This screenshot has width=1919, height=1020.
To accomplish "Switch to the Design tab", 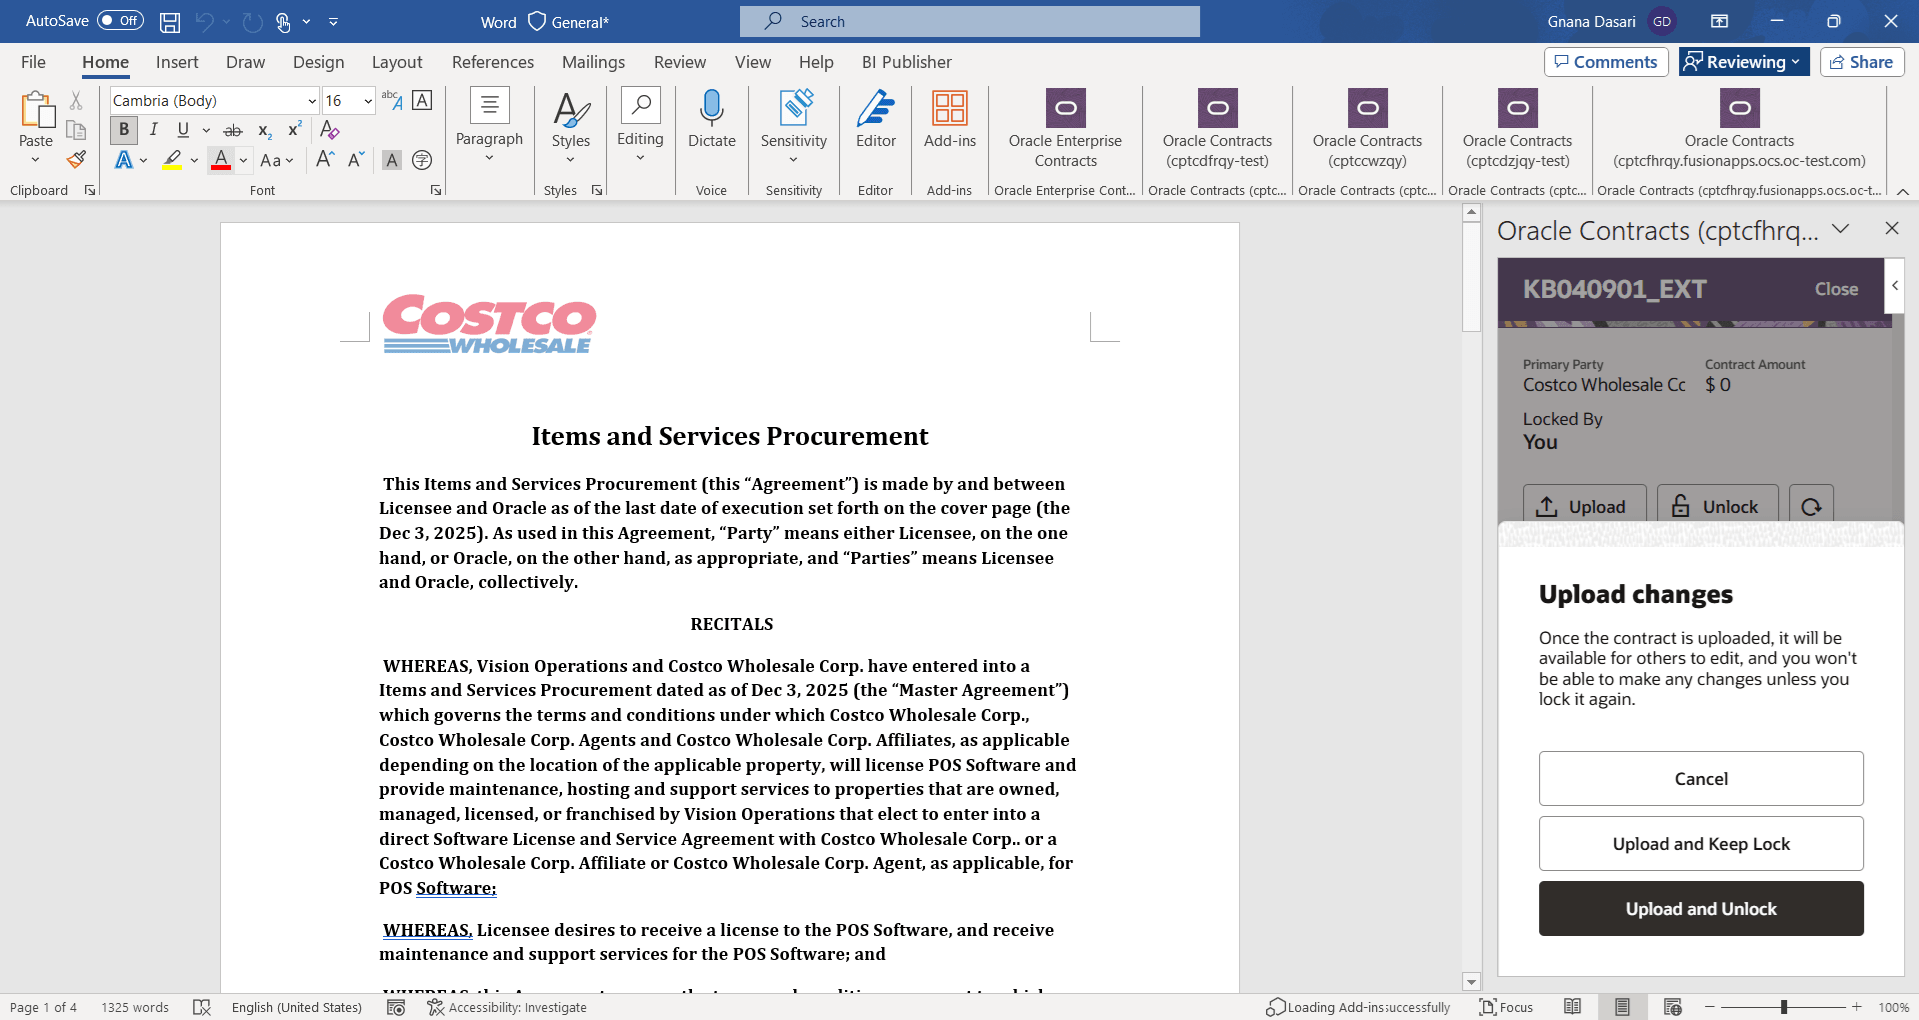I will 318,62.
